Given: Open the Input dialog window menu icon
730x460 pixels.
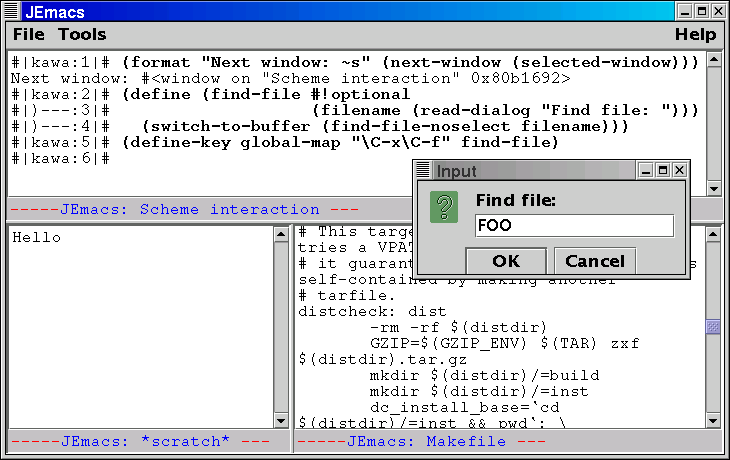Looking at the screenshot, I should coord(423,171).
